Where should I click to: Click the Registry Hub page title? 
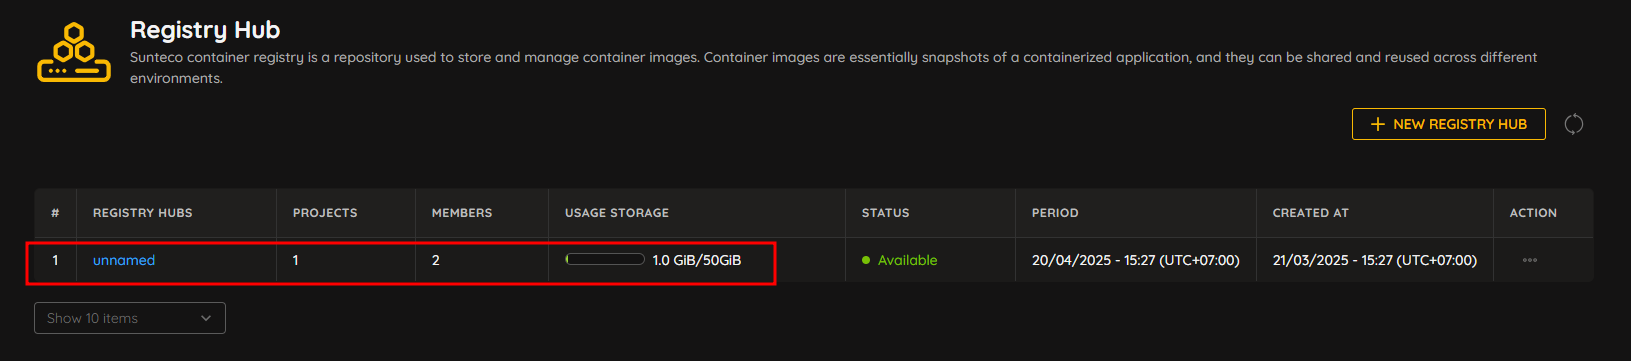pyautogui.click(x=205, y=30)
